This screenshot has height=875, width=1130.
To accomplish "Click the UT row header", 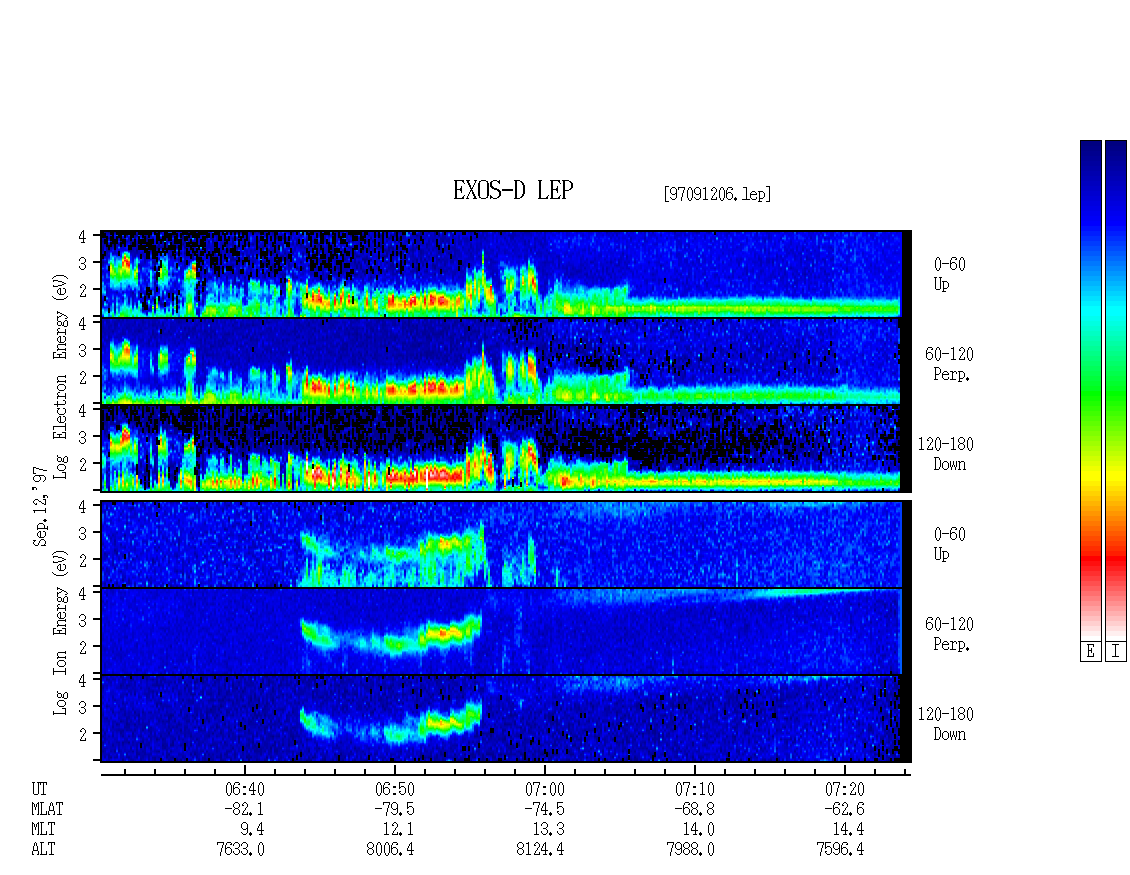I will pos(40,789).
